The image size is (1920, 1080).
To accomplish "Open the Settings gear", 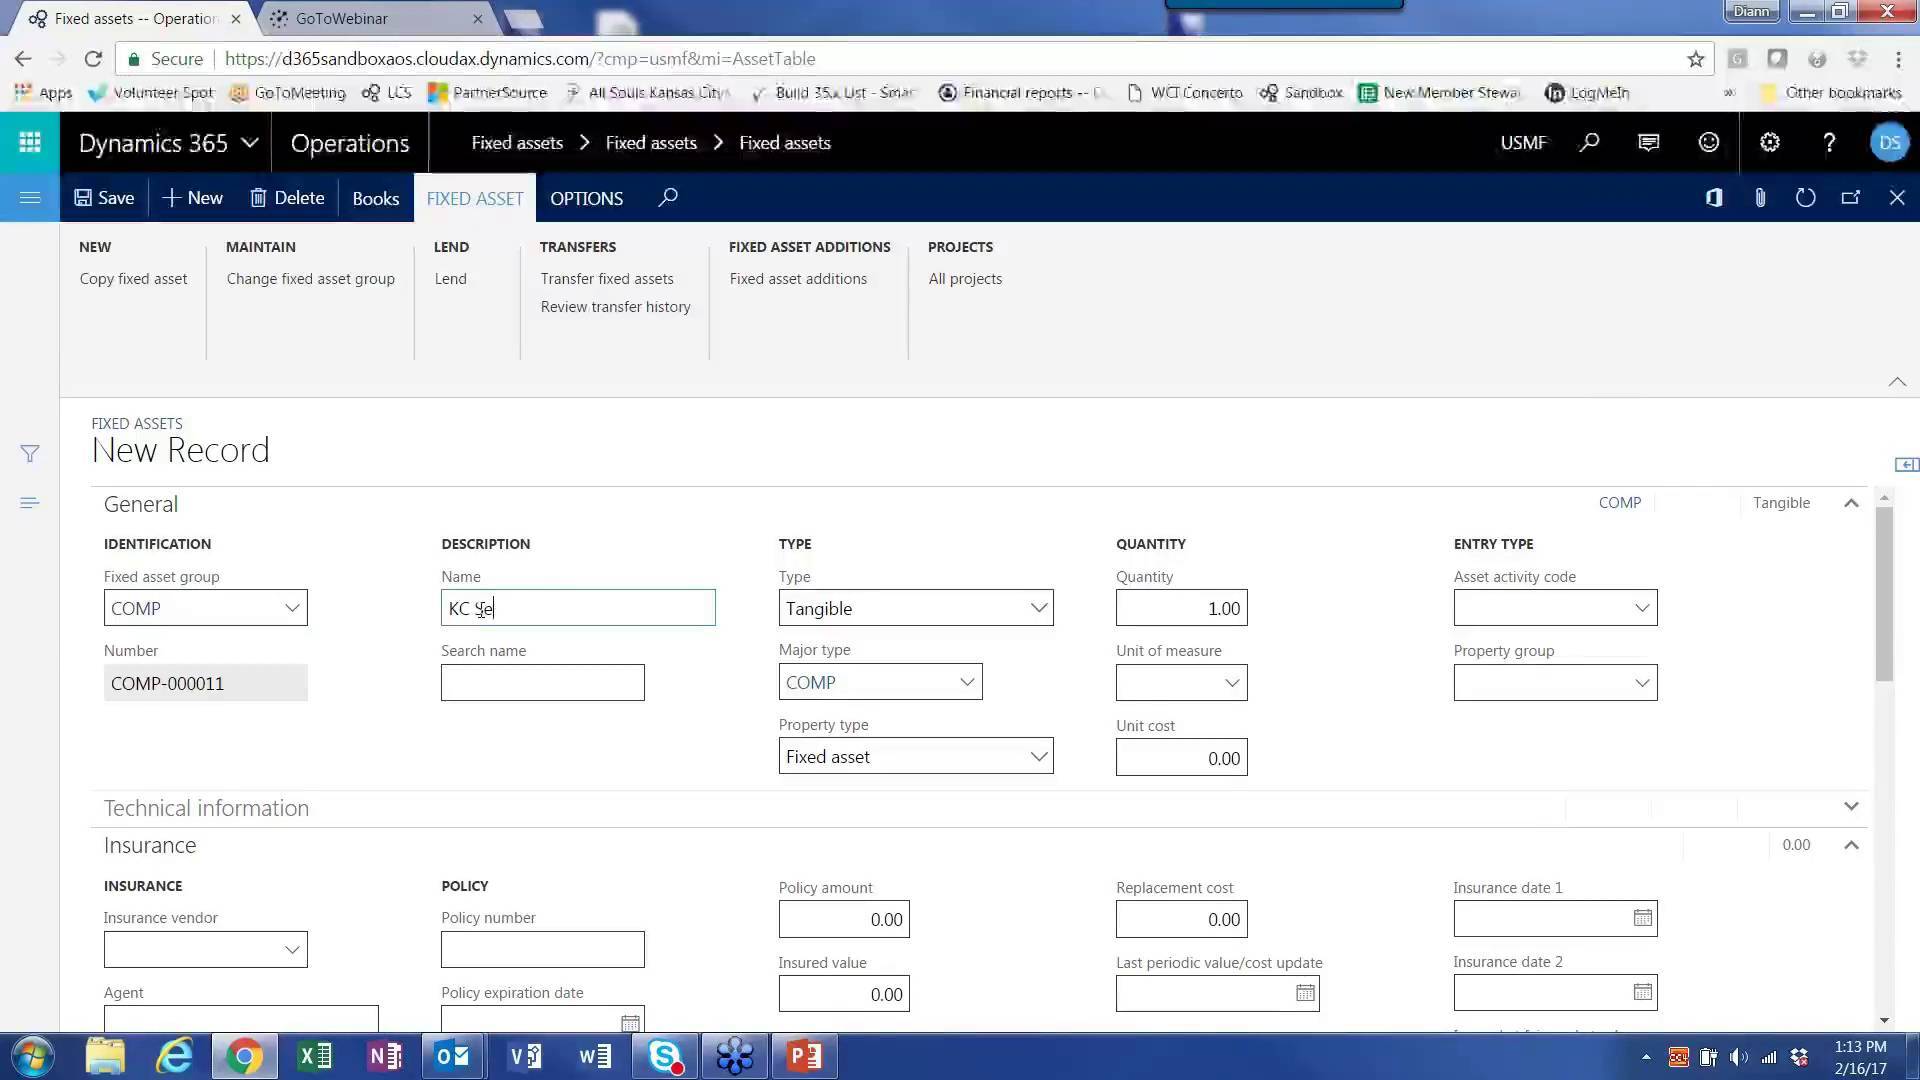I will (1769, 142).
